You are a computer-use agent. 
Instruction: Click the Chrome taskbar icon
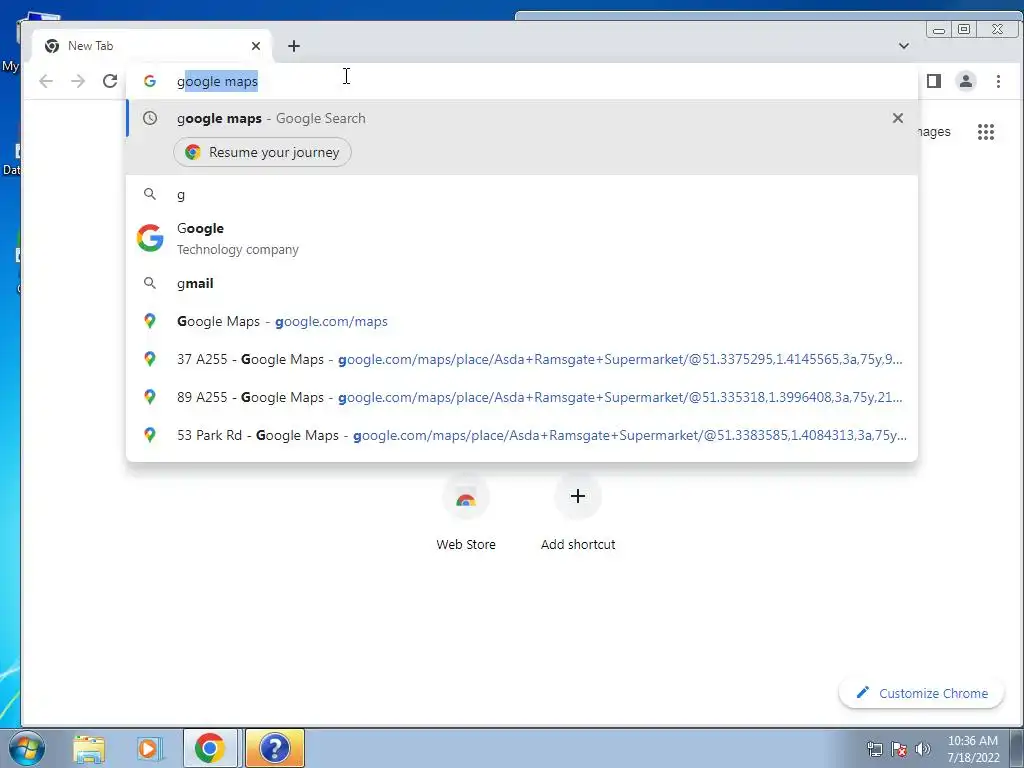[x=210, y=748]
